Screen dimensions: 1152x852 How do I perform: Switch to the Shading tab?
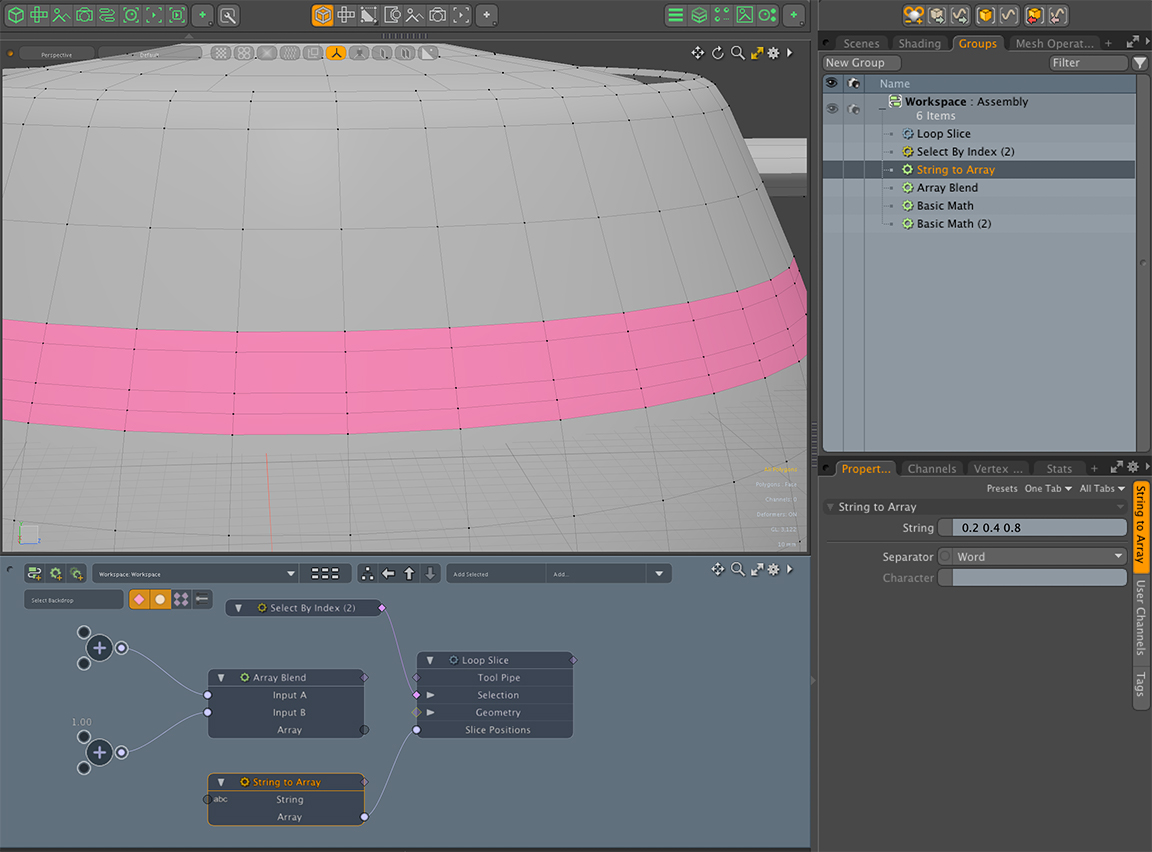tap(919, 43)
